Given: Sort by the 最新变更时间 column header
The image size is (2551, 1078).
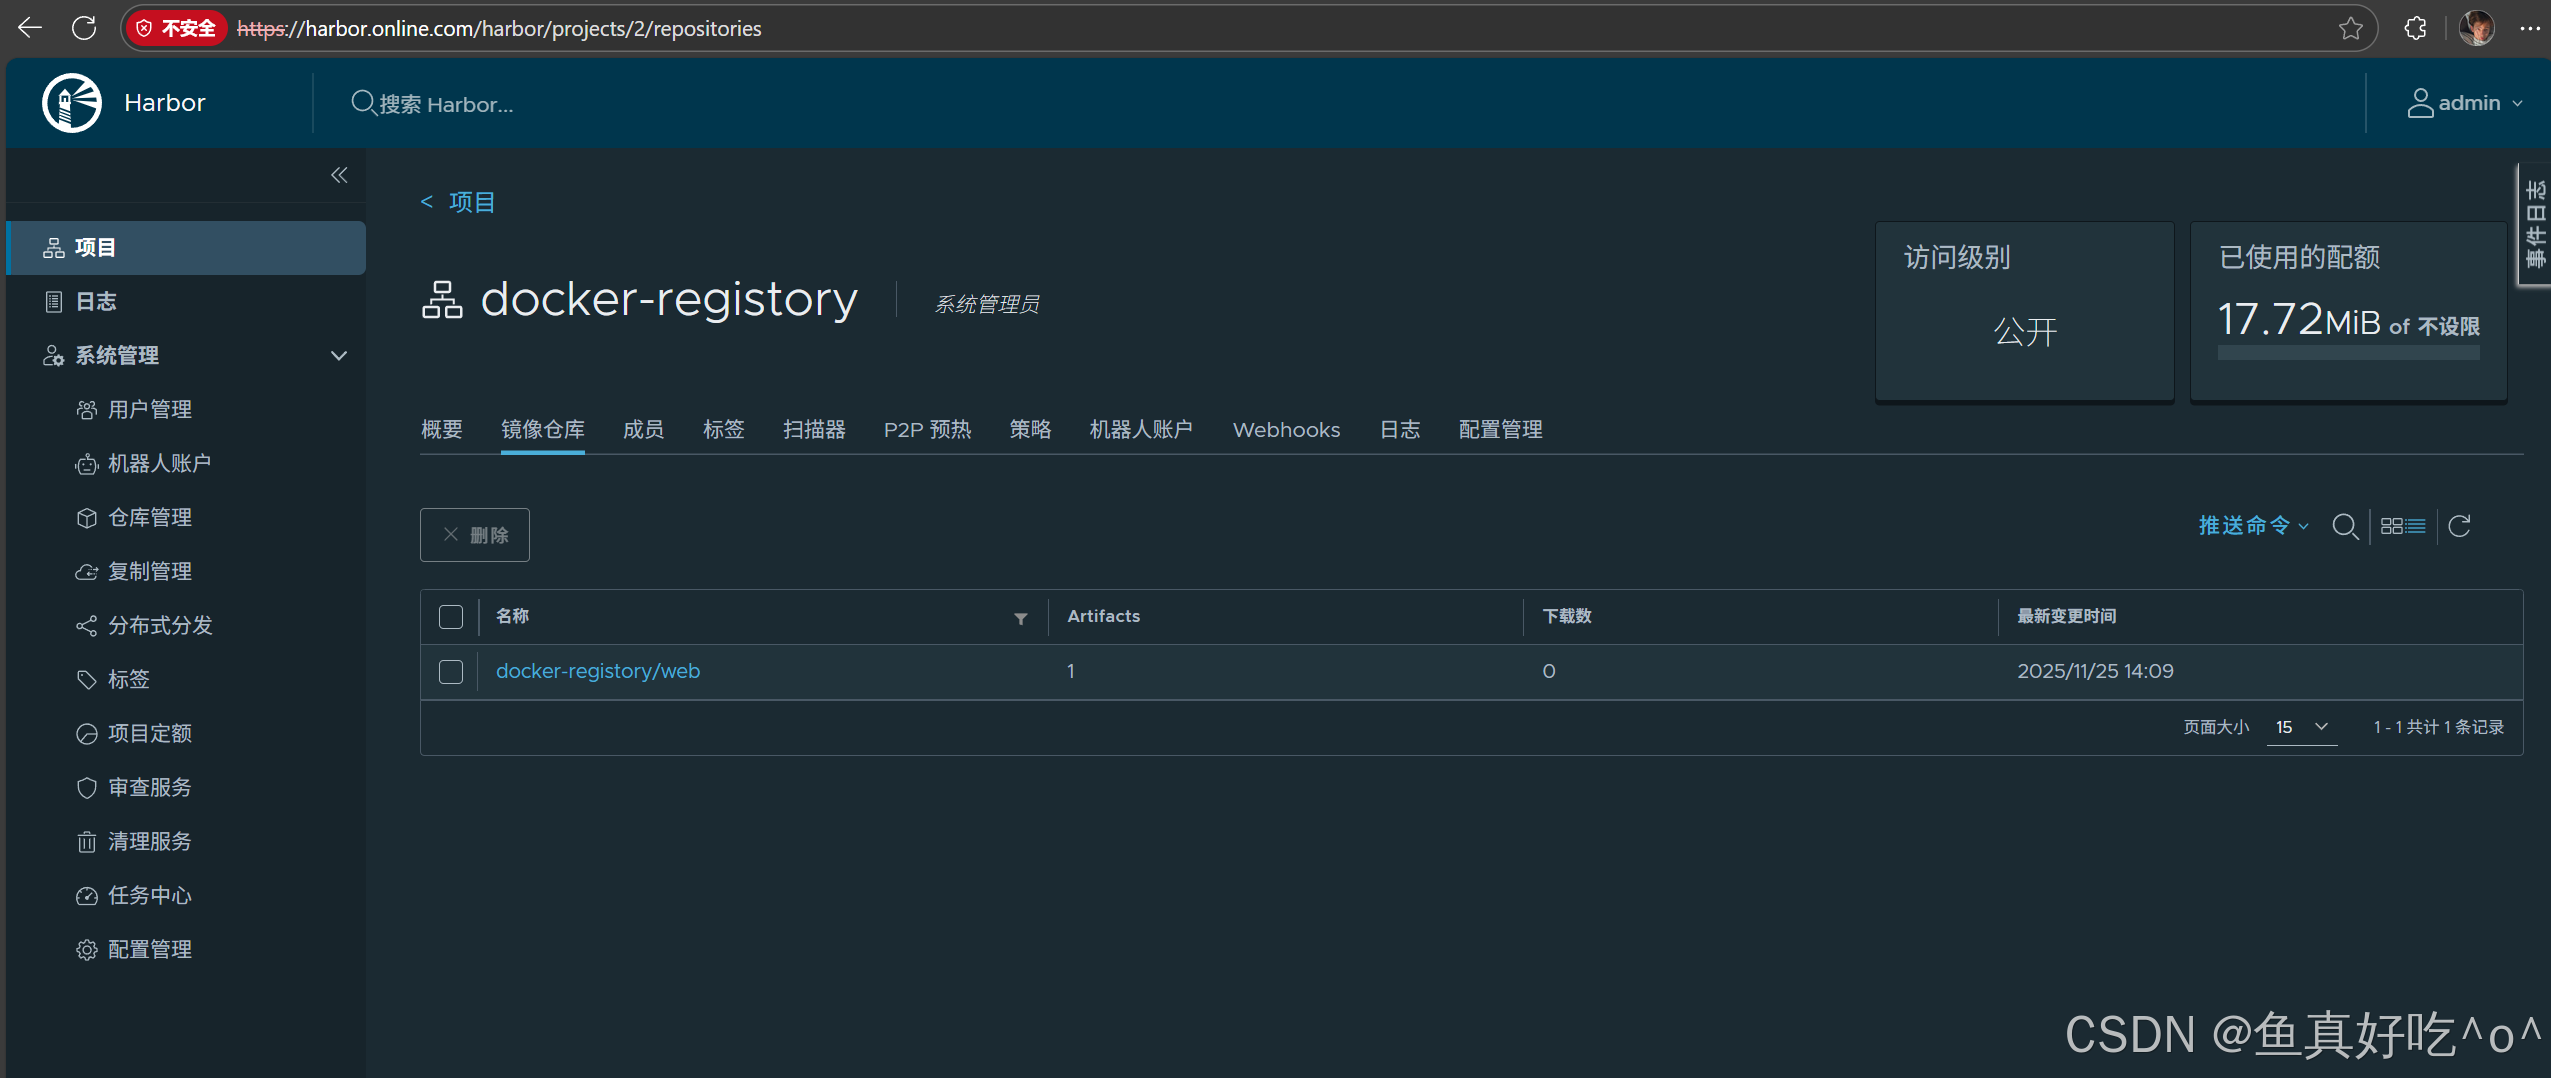Looking at the screenshot, I should click(x=2066, y=616).
